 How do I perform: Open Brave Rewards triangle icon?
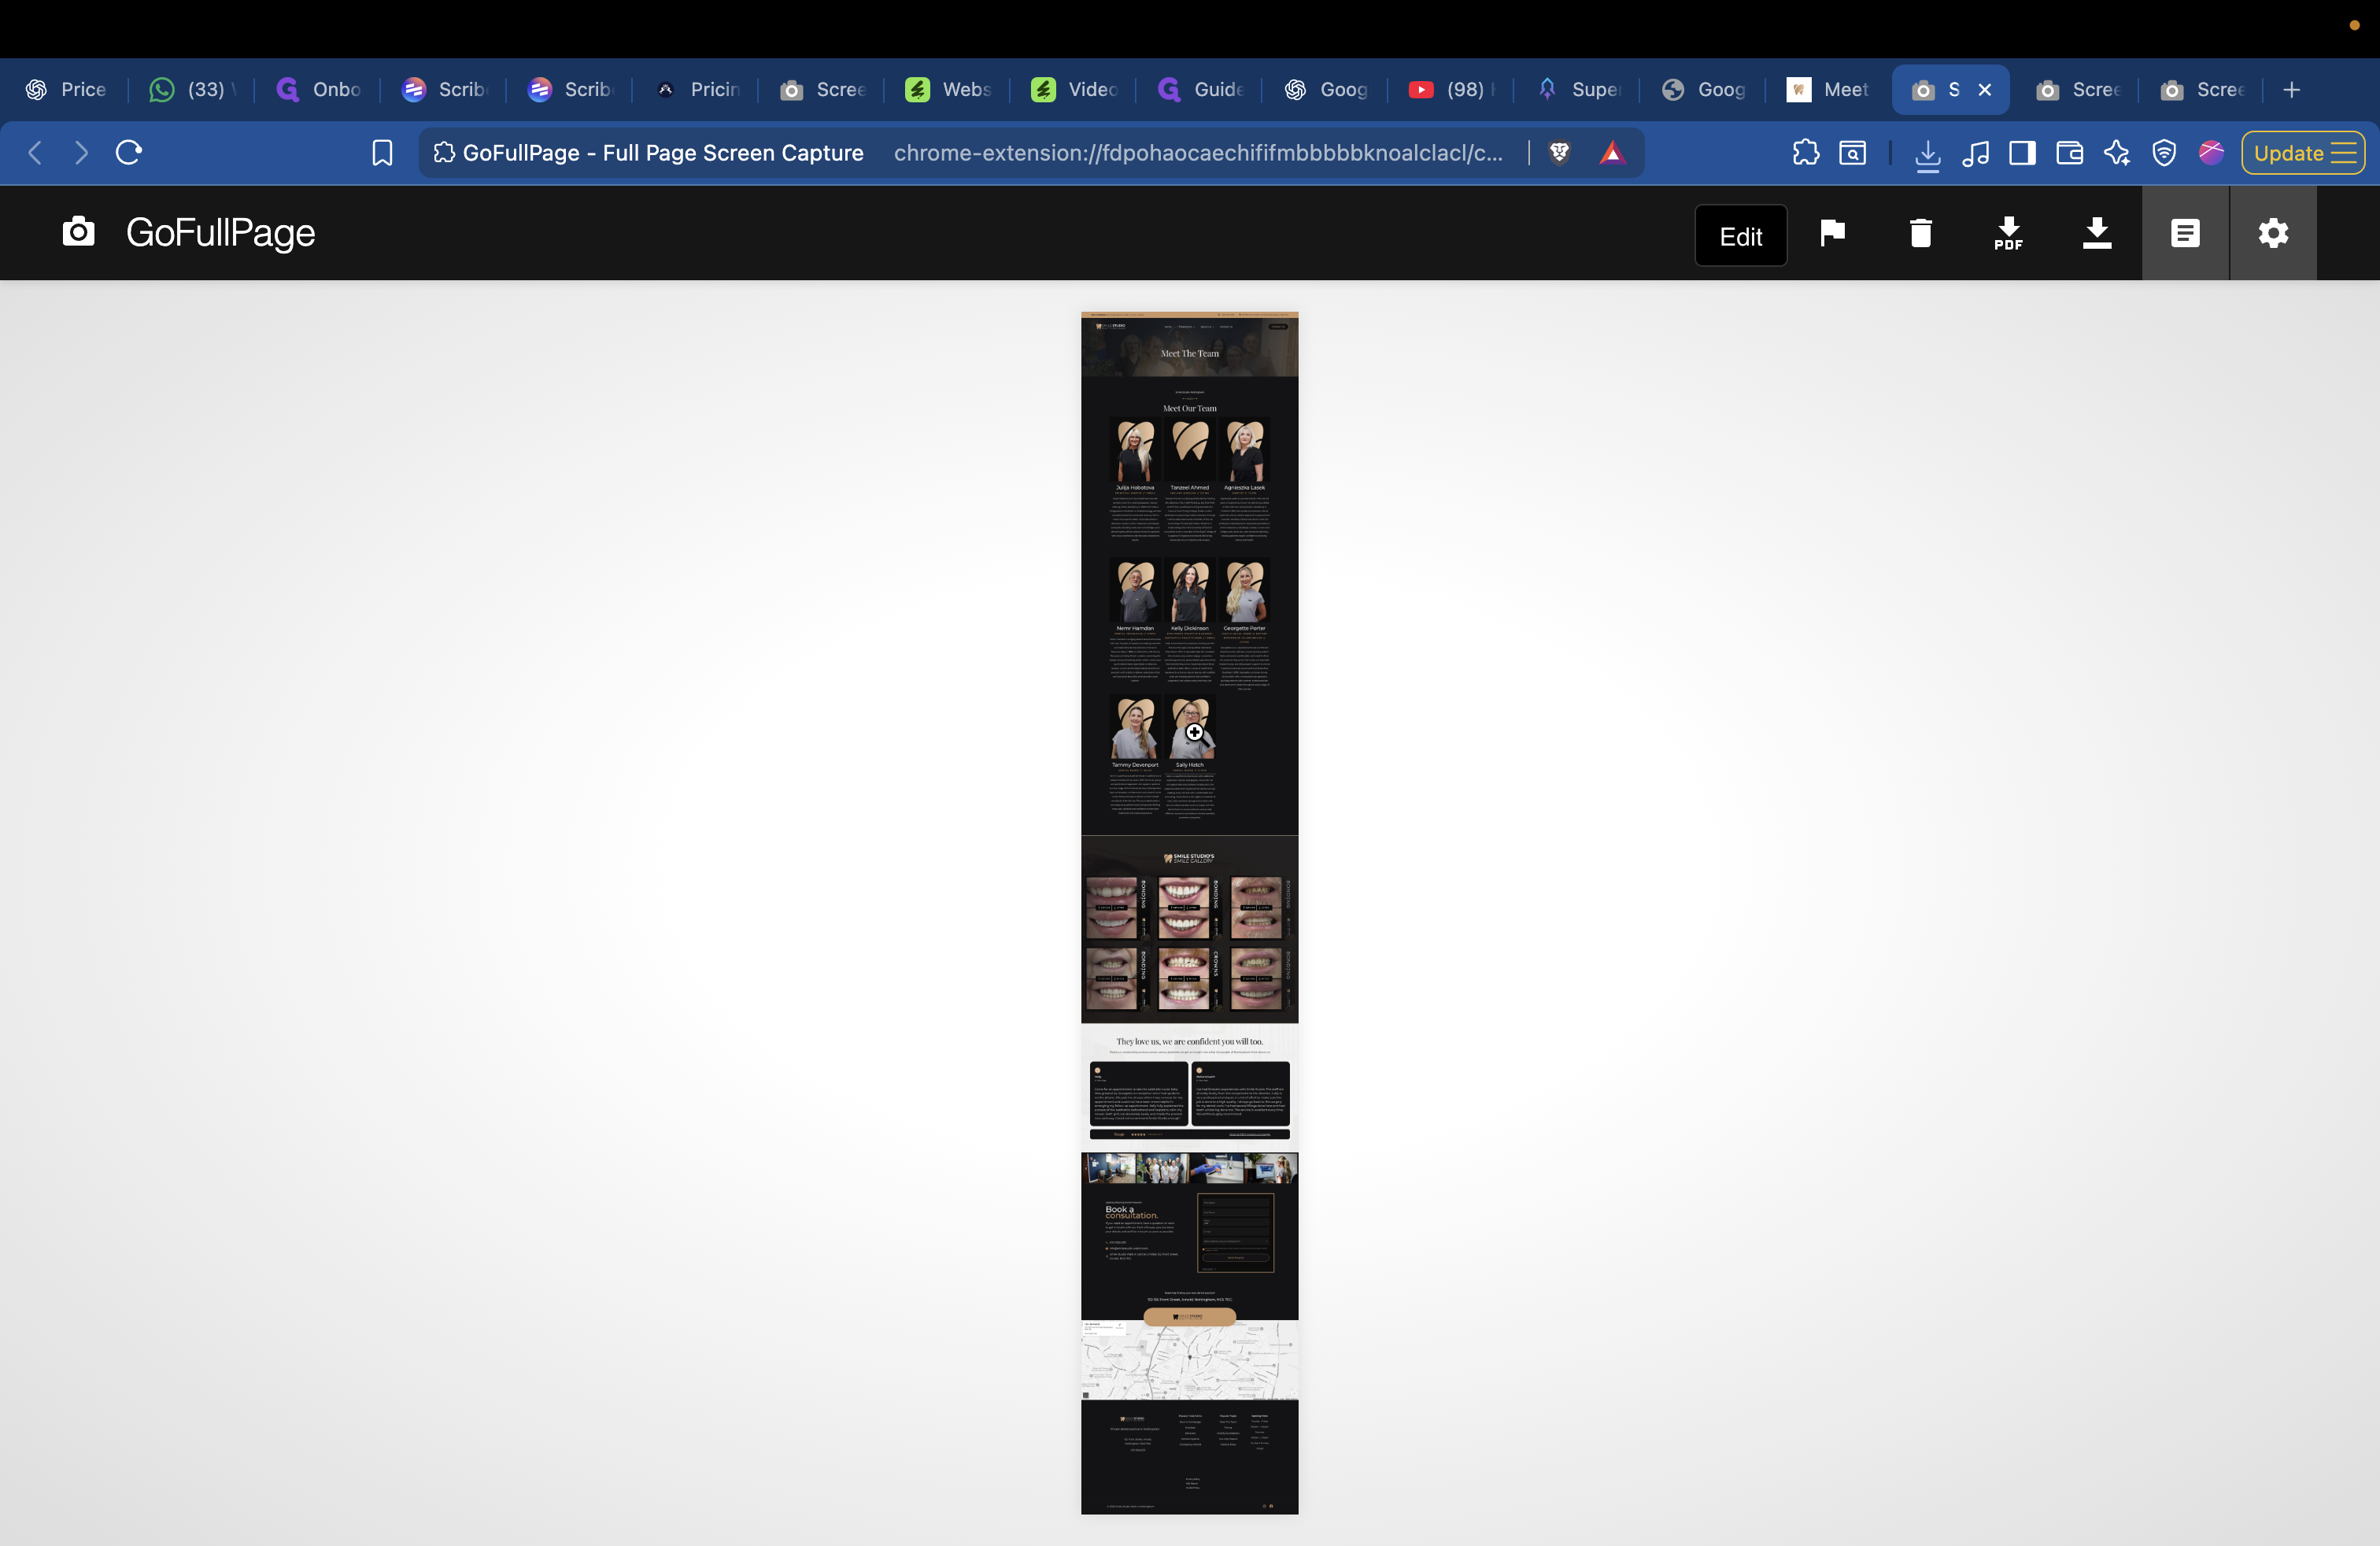point(1613,153)
